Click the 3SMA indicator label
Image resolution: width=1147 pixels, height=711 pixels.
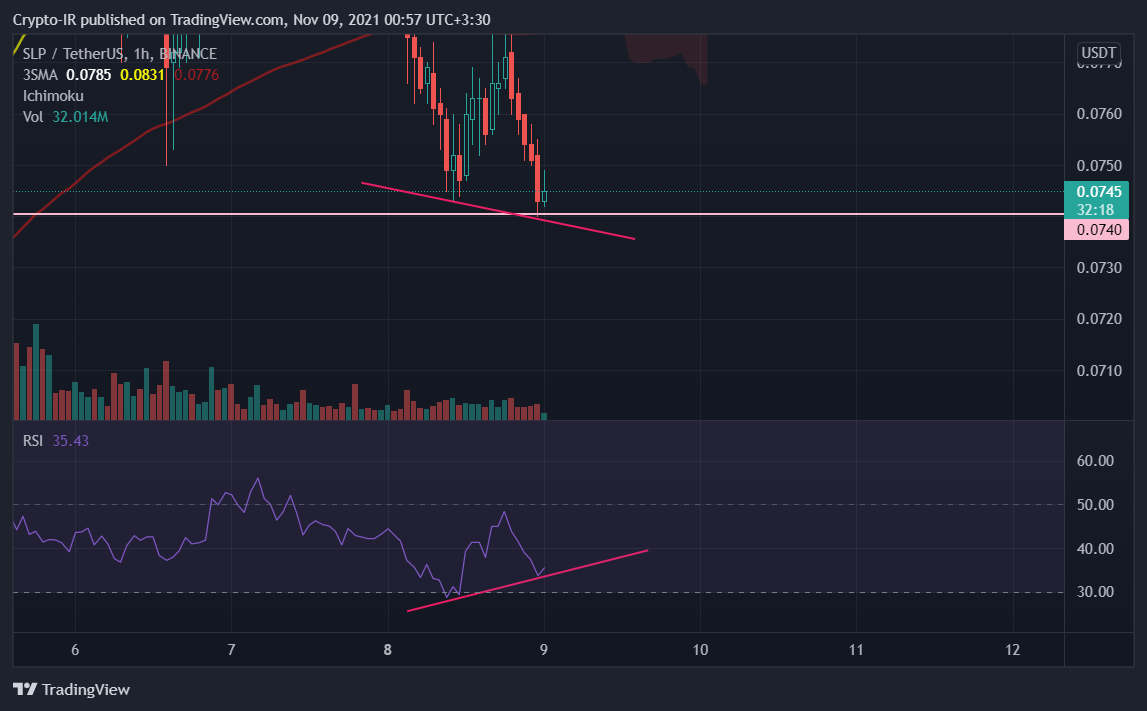40,75
